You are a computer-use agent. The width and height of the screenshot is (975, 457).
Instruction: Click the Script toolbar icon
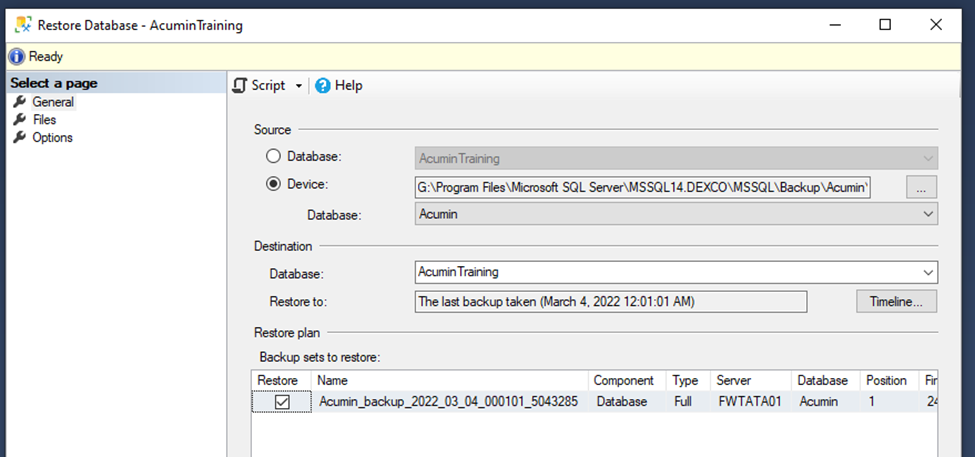tap(239, 85)
